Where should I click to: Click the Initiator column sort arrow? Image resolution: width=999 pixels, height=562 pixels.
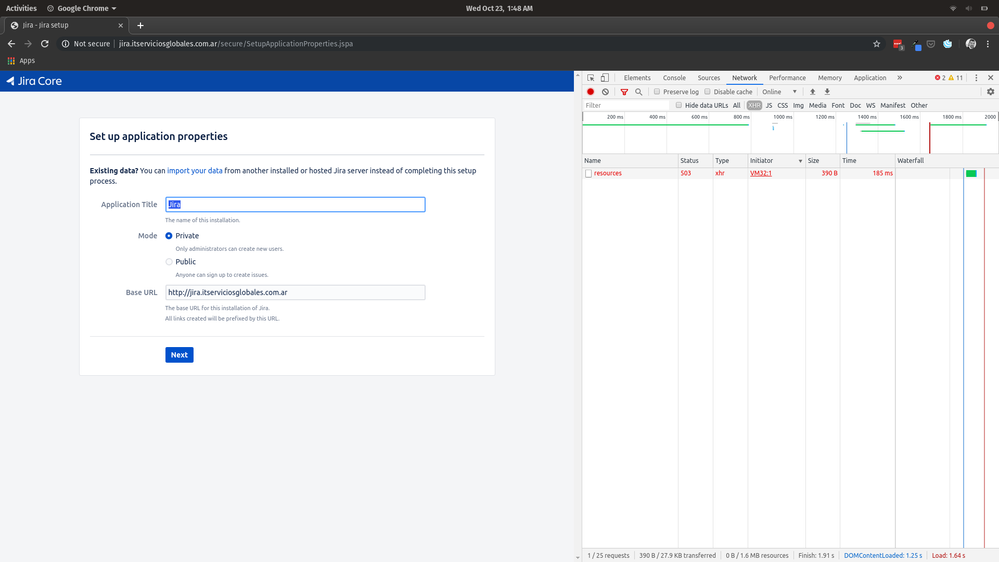(800, 161)
